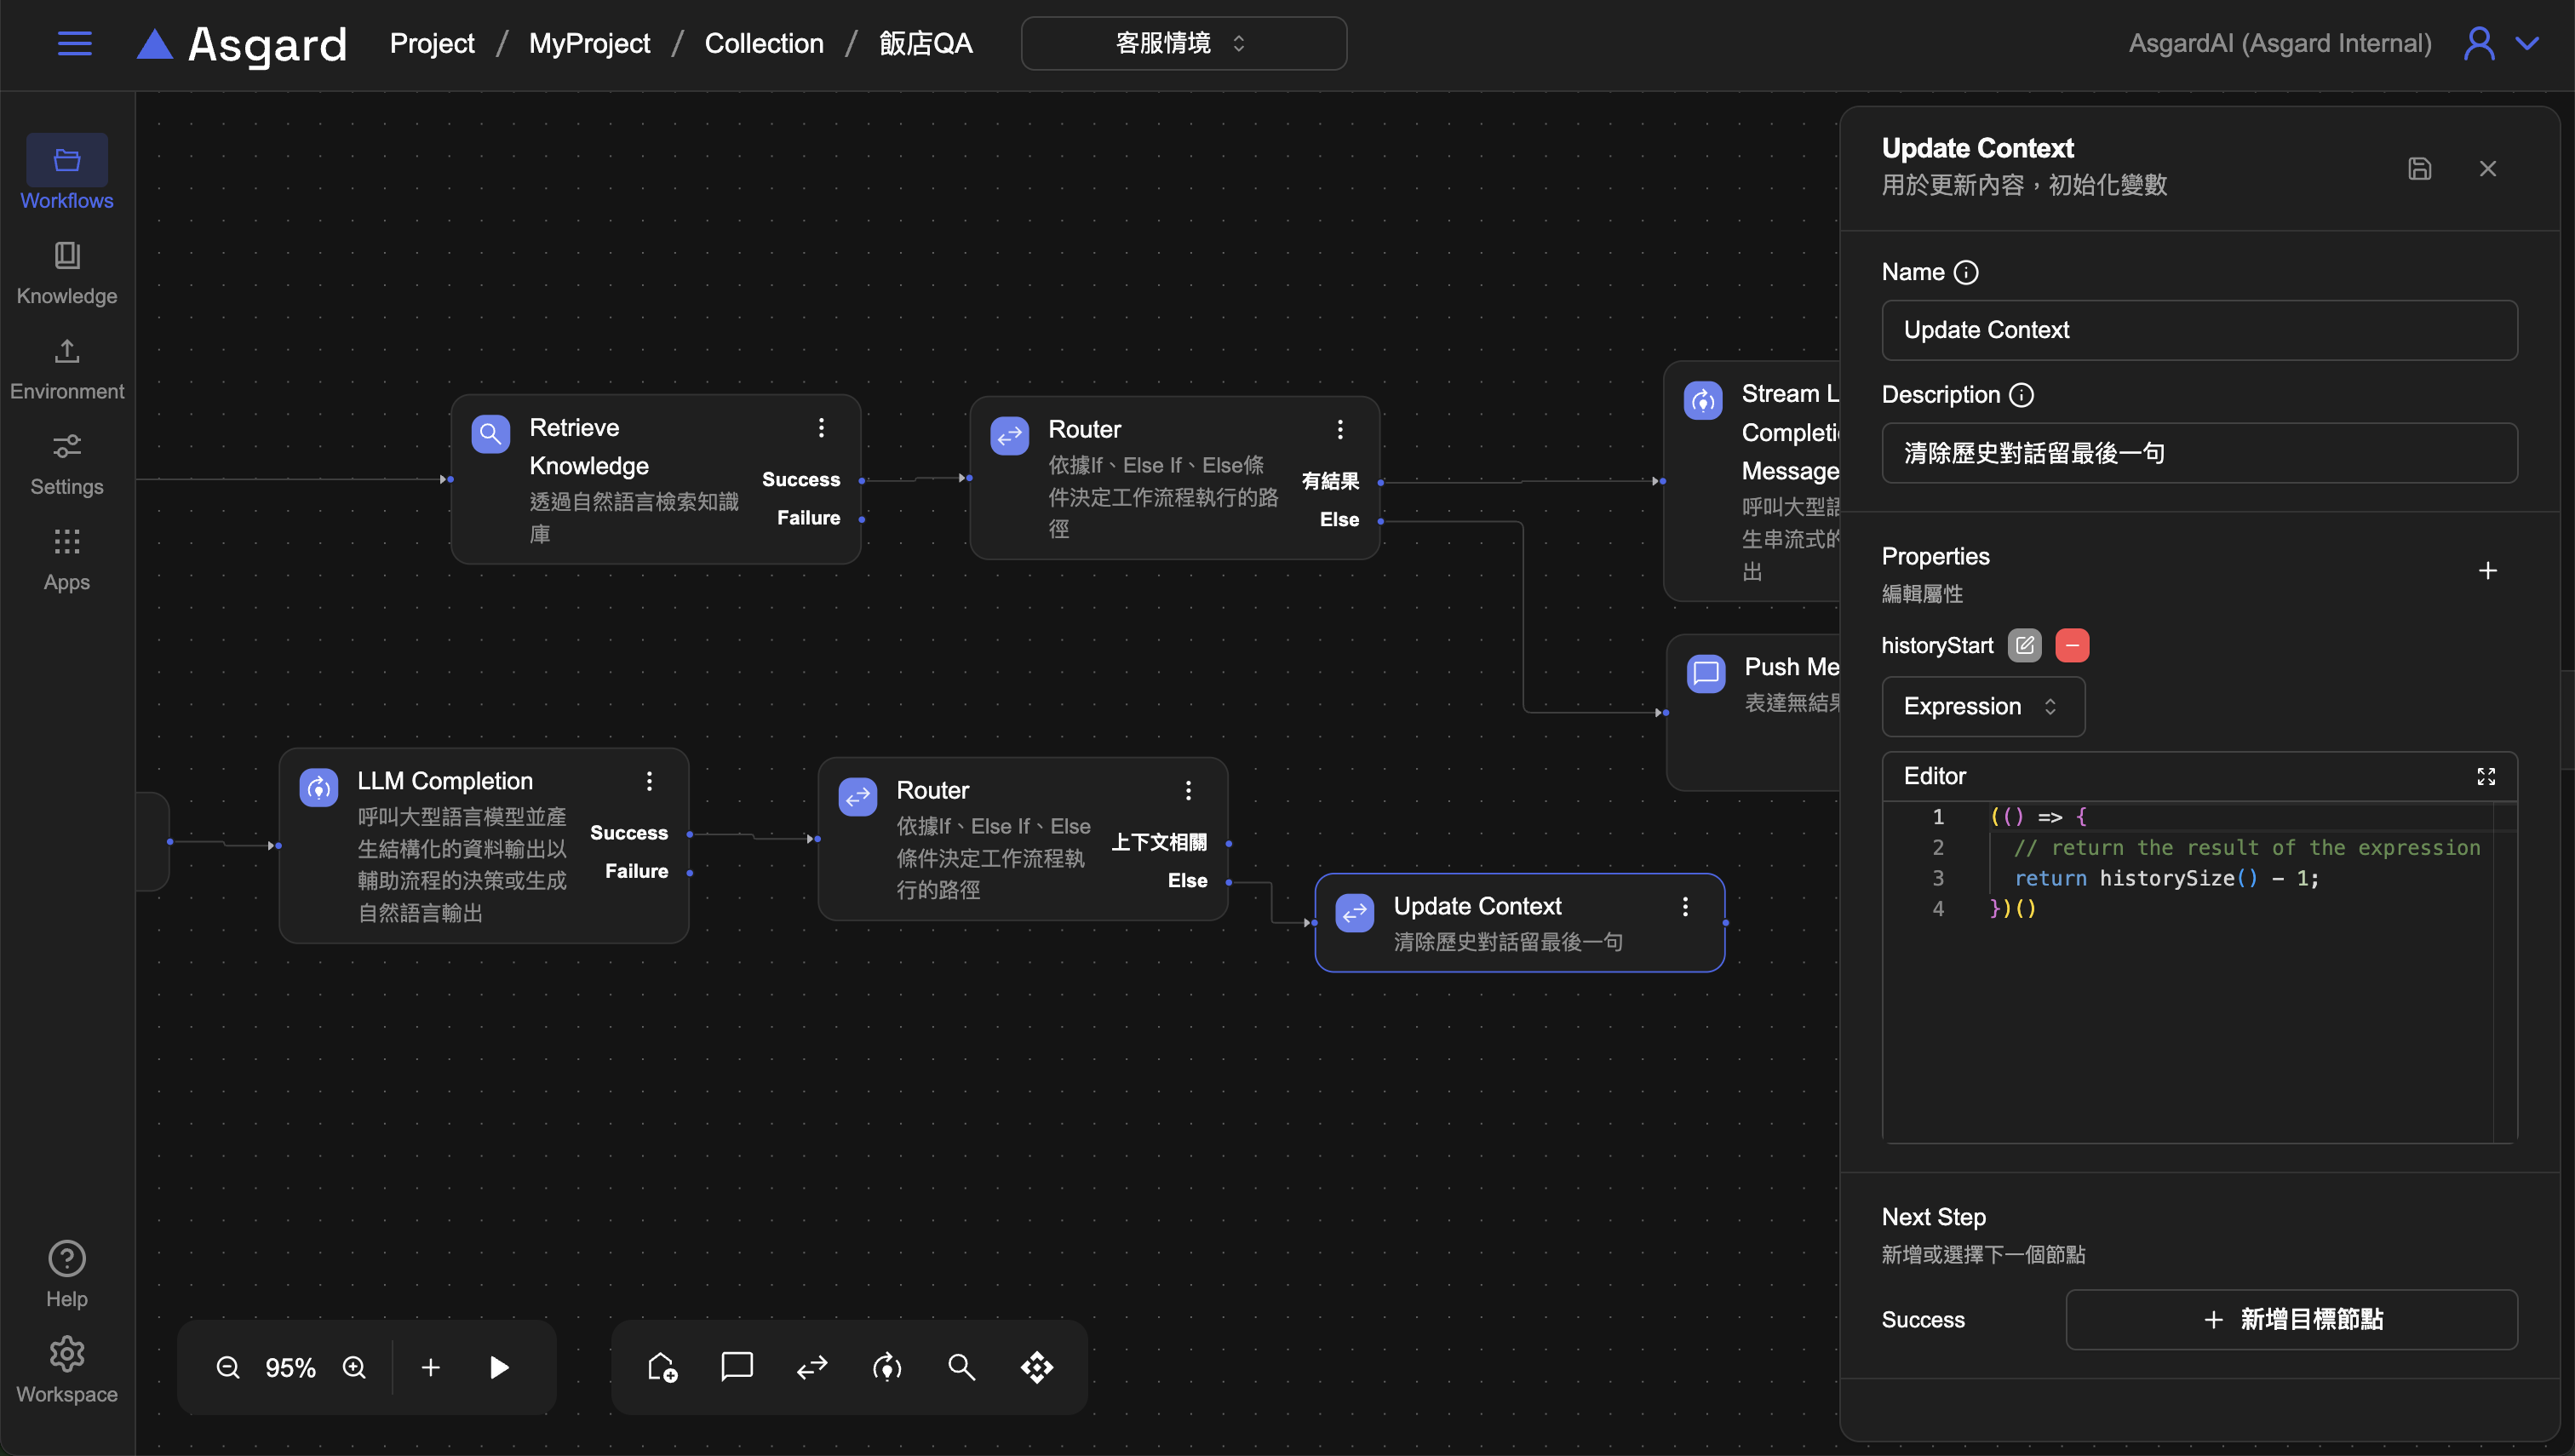Screen dimensions: 2575x1456
Task: Go to MyProject breadcrumb link
Action: point(589,43)
